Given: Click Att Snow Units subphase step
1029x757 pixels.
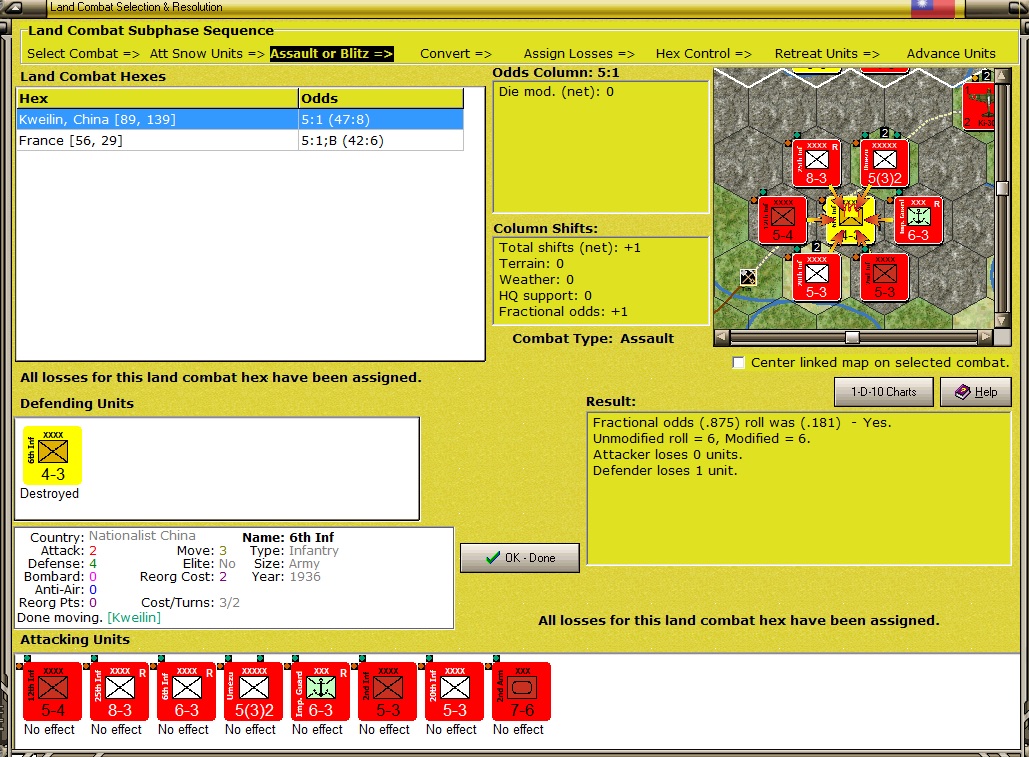Looking at the screenshot, I should tap(207, 54).
